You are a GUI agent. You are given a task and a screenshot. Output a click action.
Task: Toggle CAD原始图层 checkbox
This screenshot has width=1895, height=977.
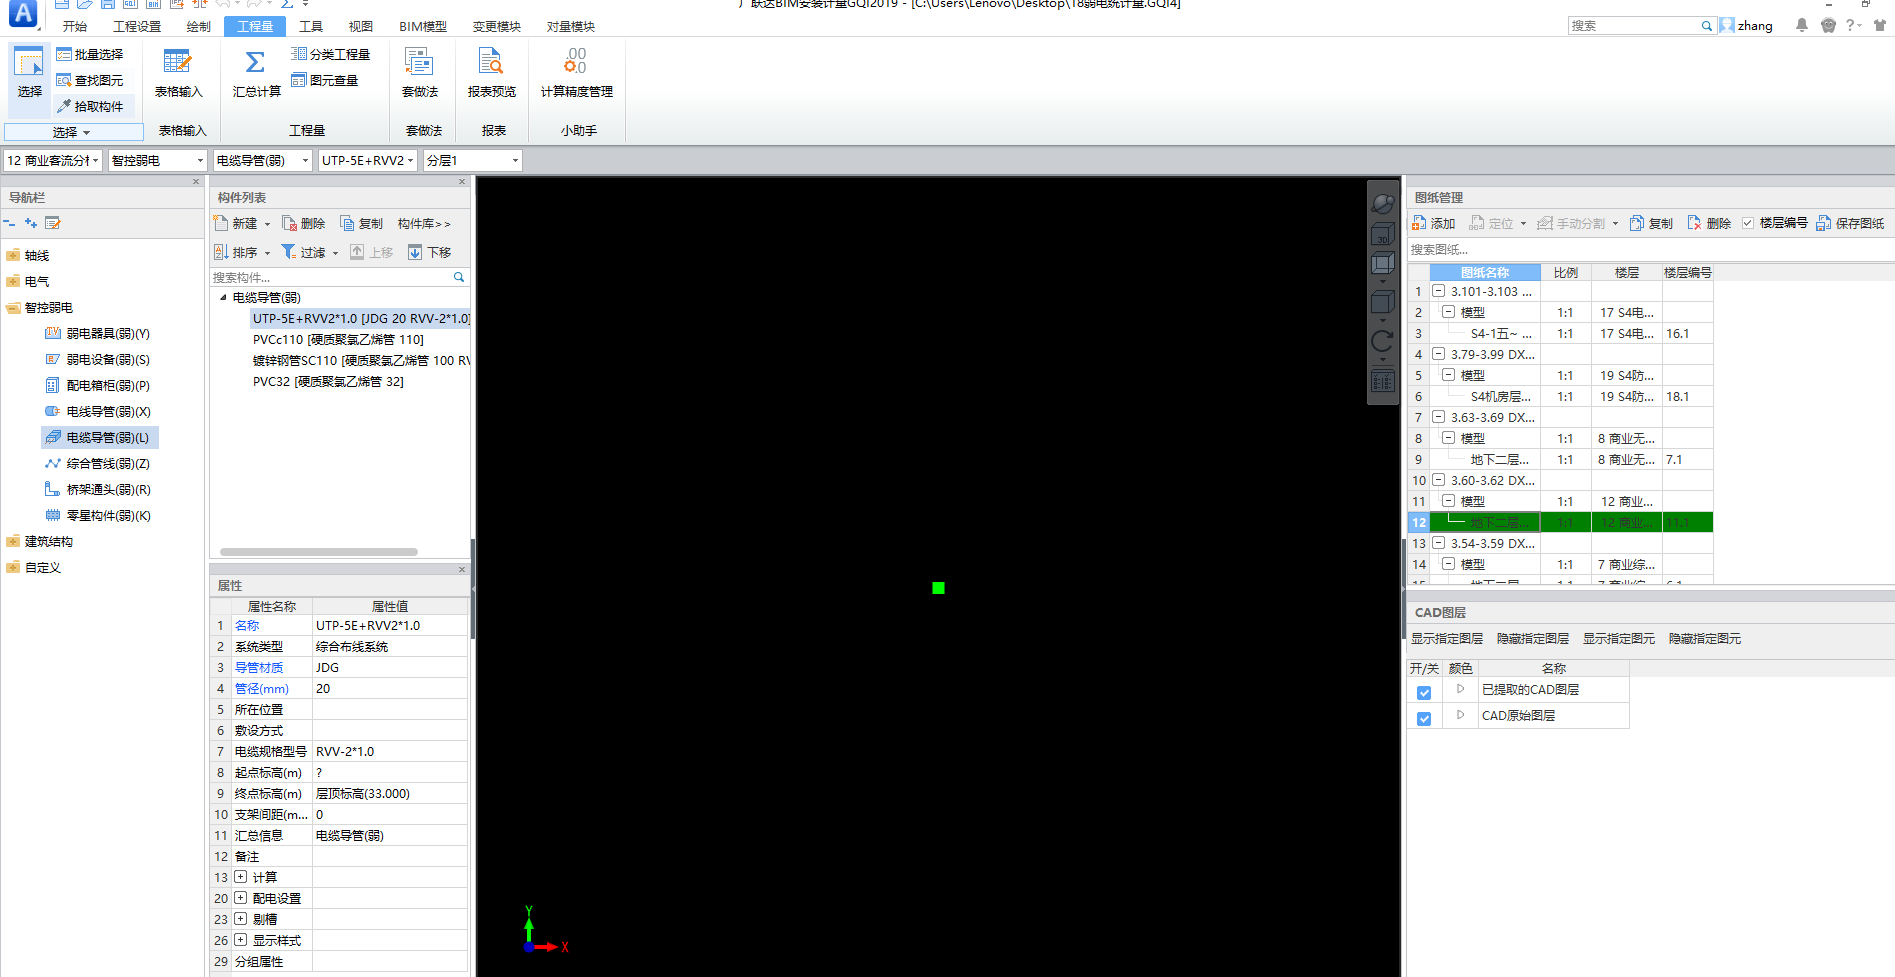pos(1424,718)
